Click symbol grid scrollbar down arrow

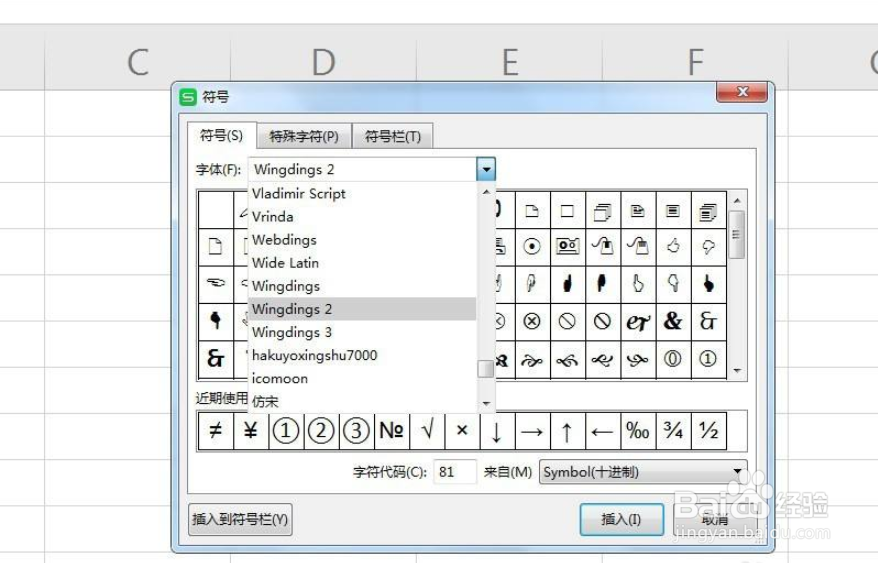(737, 371)
